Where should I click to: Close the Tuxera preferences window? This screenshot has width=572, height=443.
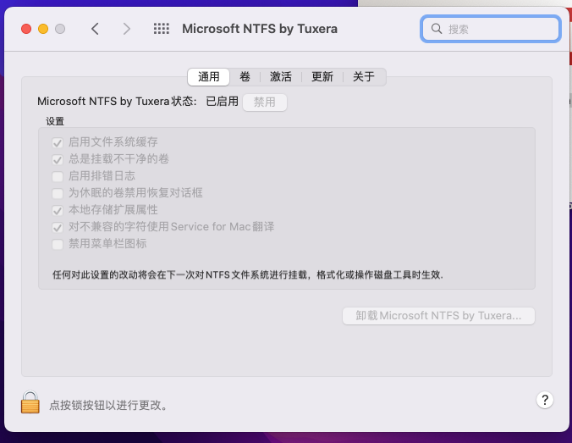pyautogui.click(x=26, y=29)
